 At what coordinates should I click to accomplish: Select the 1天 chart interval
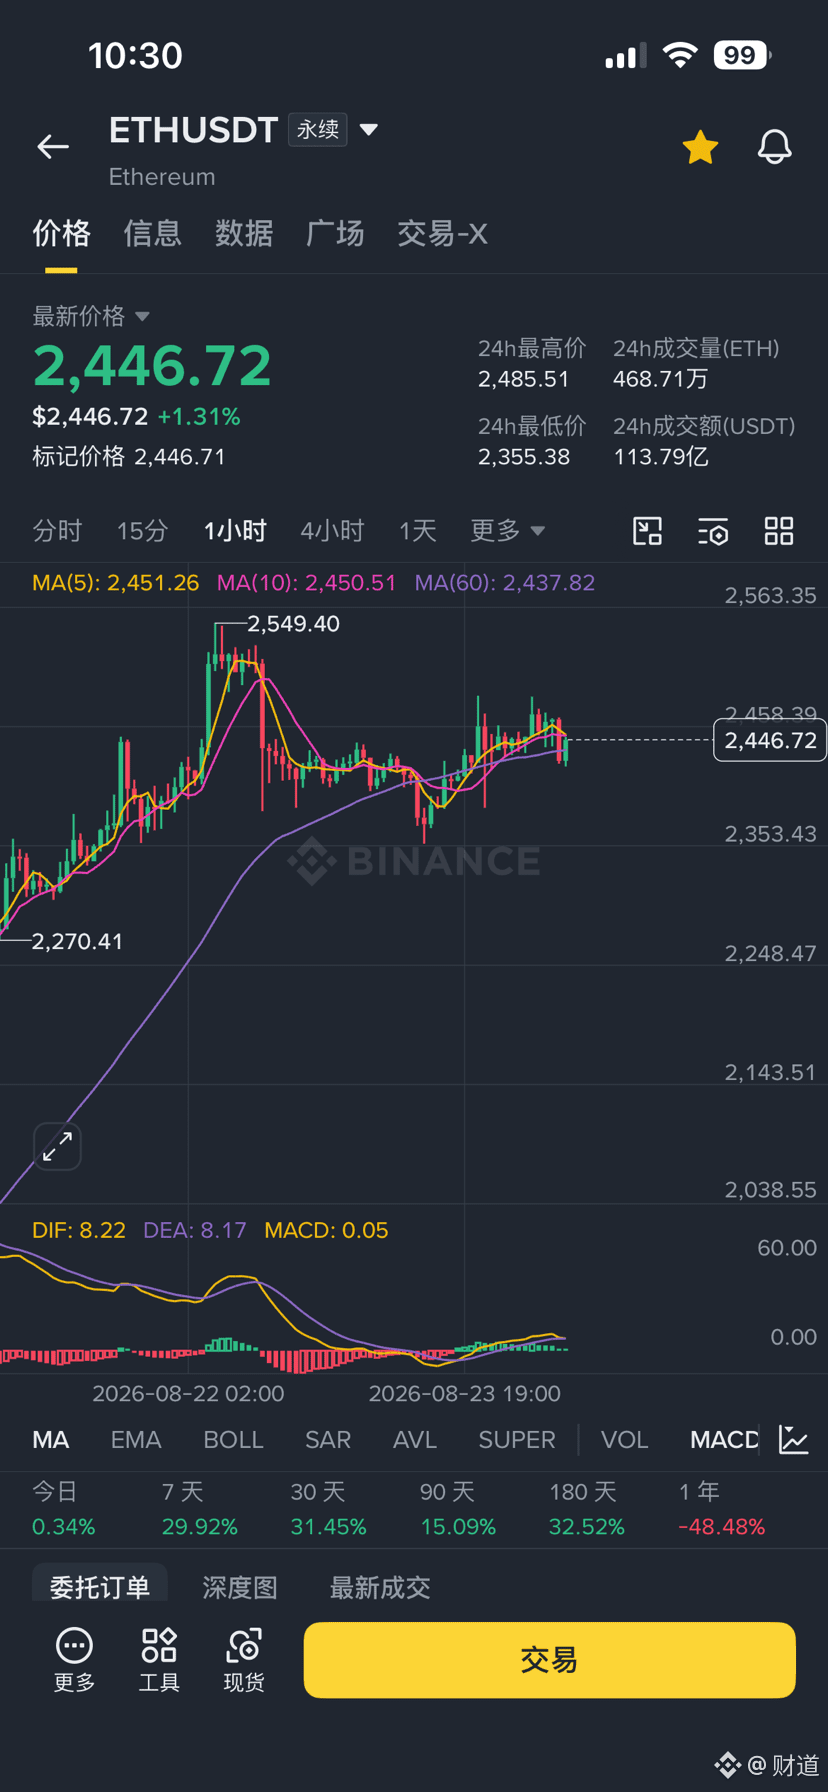(x=418, y=530)
